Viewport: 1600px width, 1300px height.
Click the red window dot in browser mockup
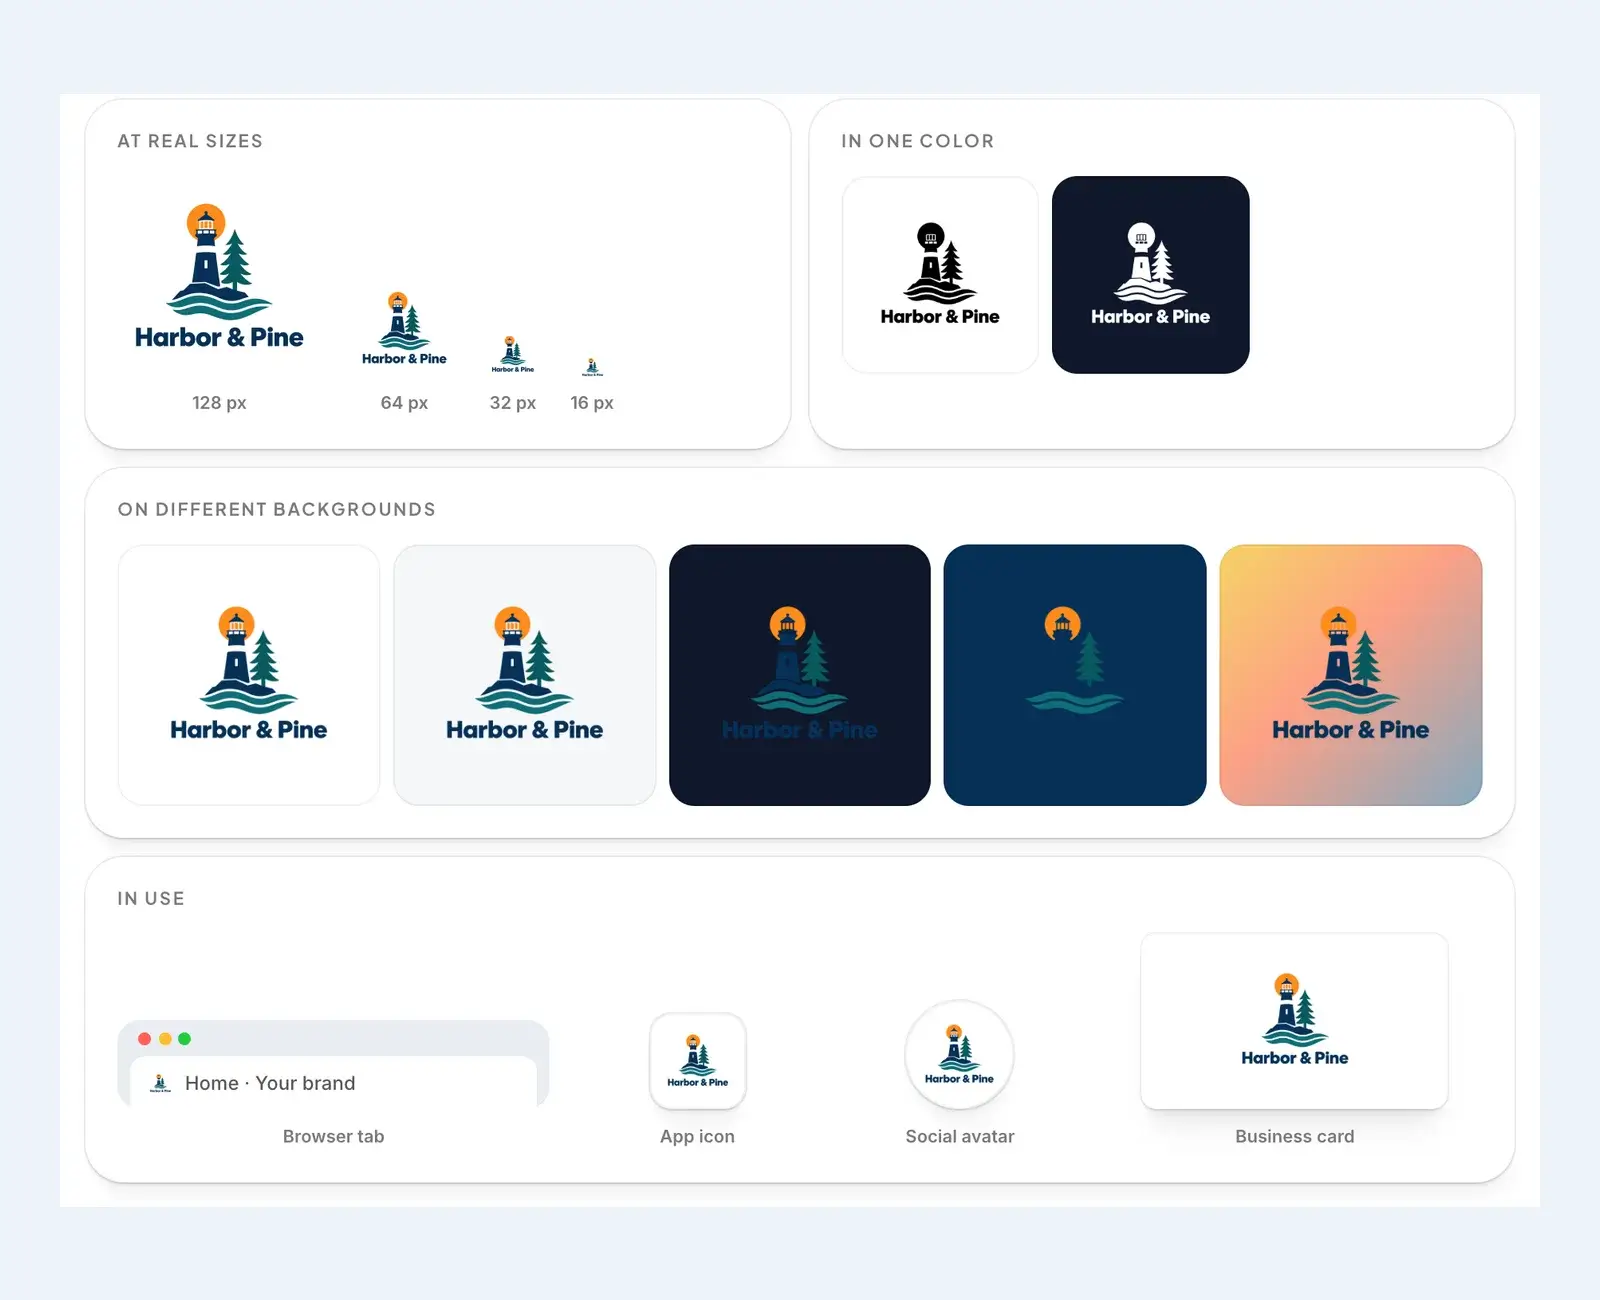tap(144, 1039)
